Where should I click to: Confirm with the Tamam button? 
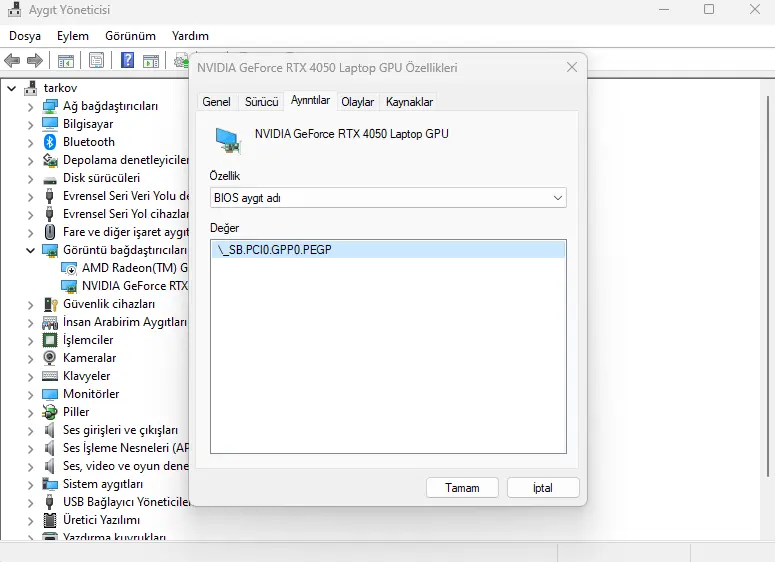click(462, 488)
